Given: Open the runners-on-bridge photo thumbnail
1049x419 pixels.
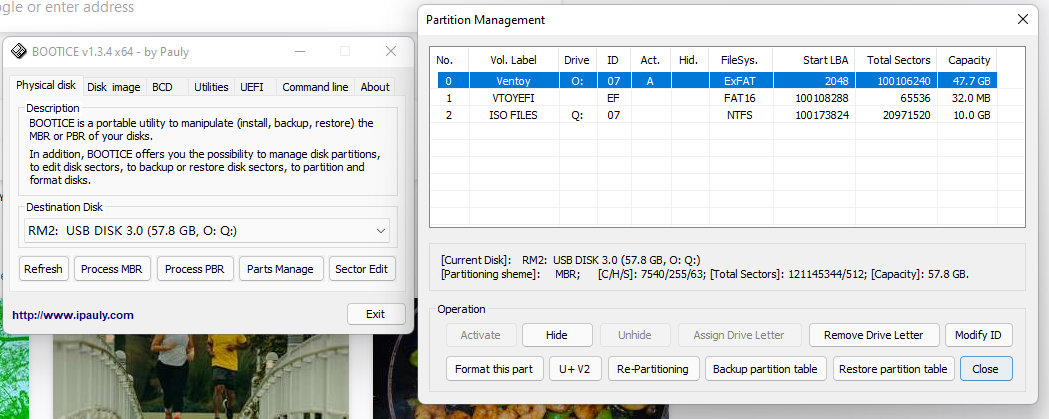Looking at the screenshot, I should (x=201, y=376).
